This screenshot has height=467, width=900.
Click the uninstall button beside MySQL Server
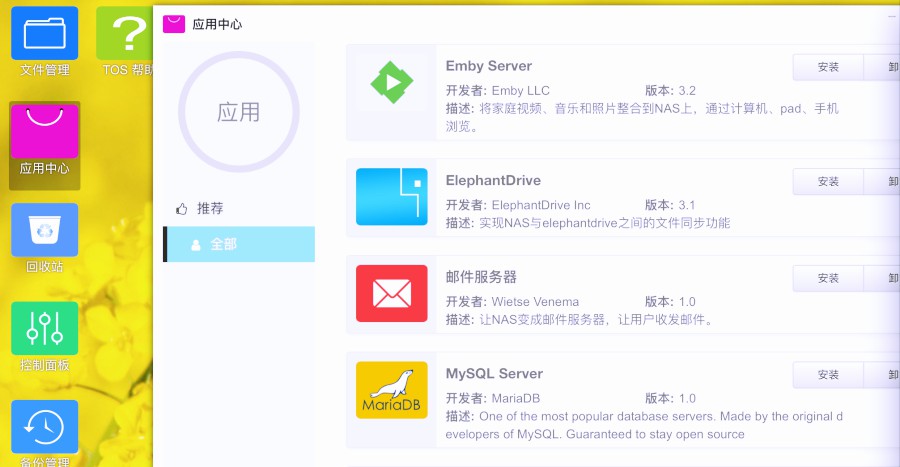882,375
